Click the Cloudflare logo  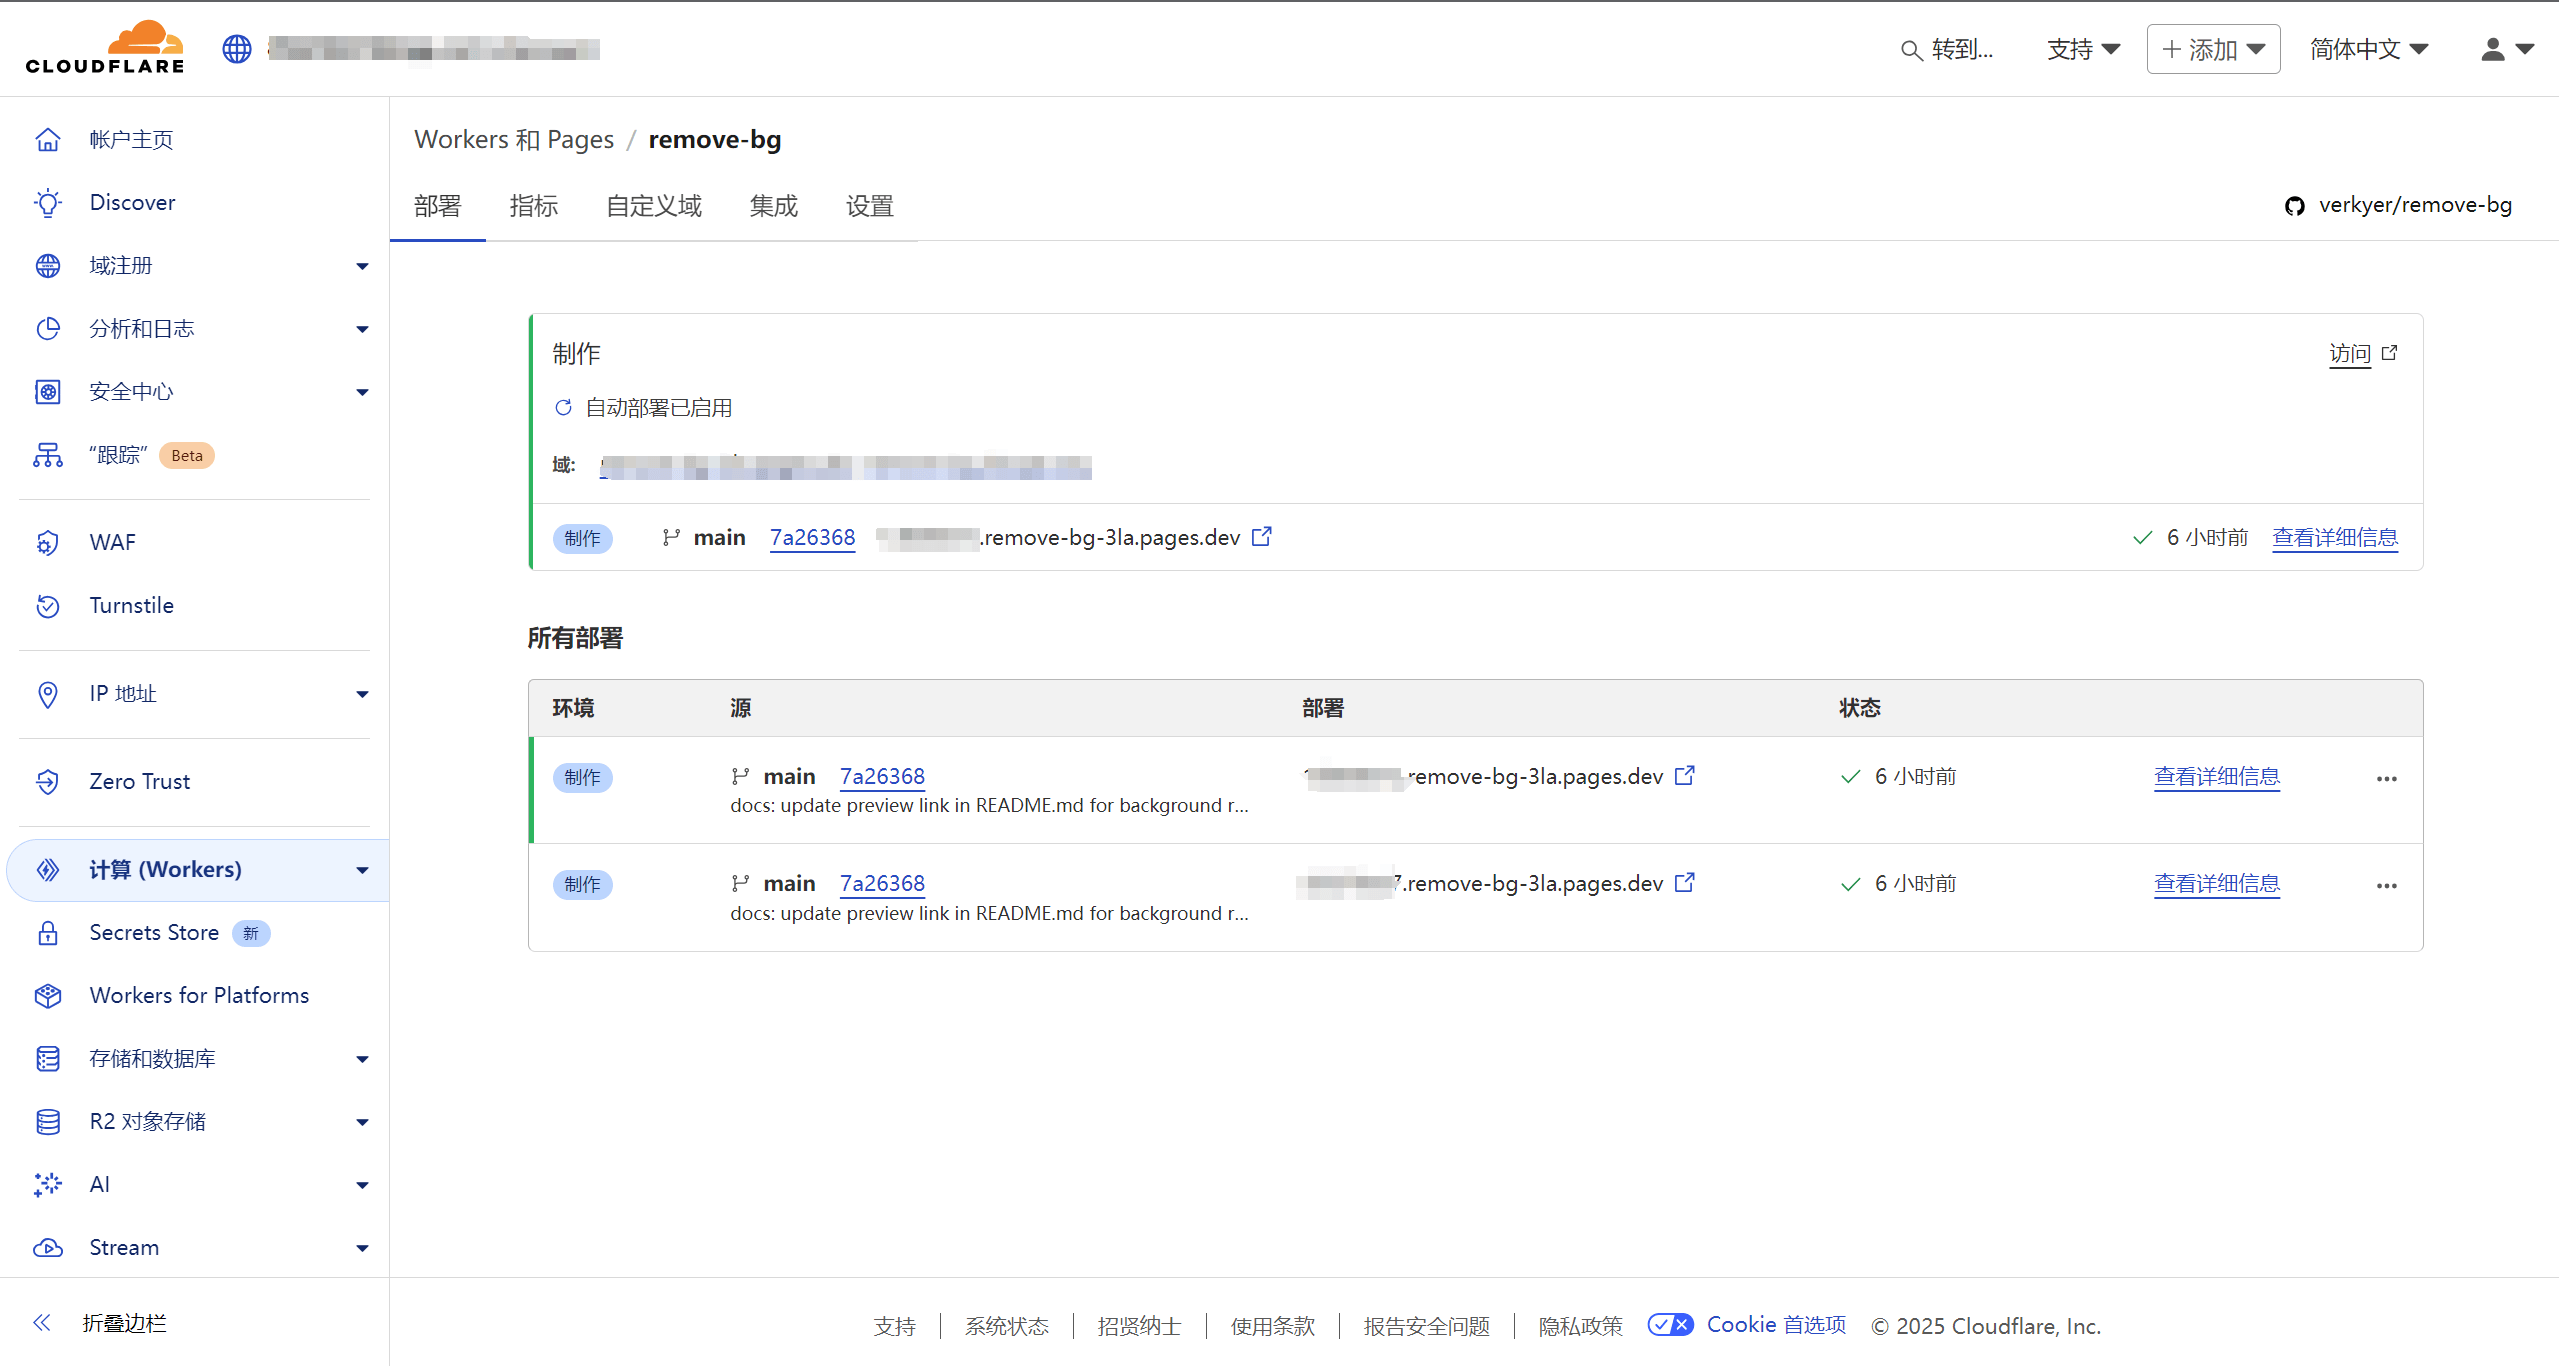pyautogui.click(x=105, y=48)
